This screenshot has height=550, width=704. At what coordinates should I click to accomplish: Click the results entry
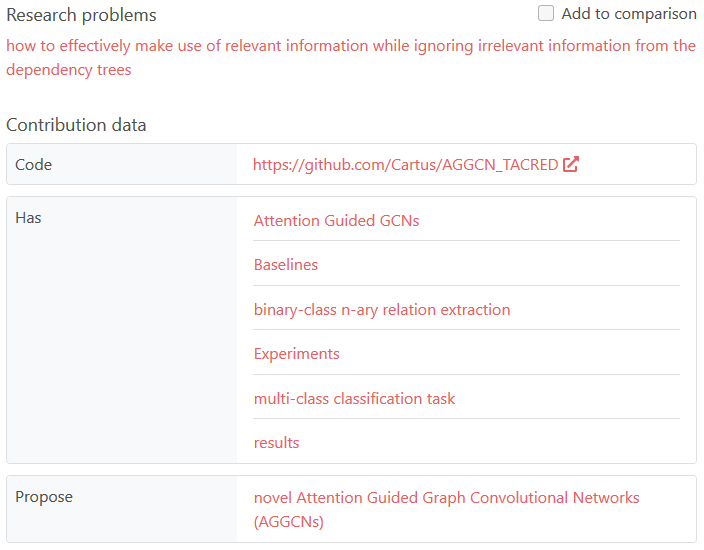277,443
